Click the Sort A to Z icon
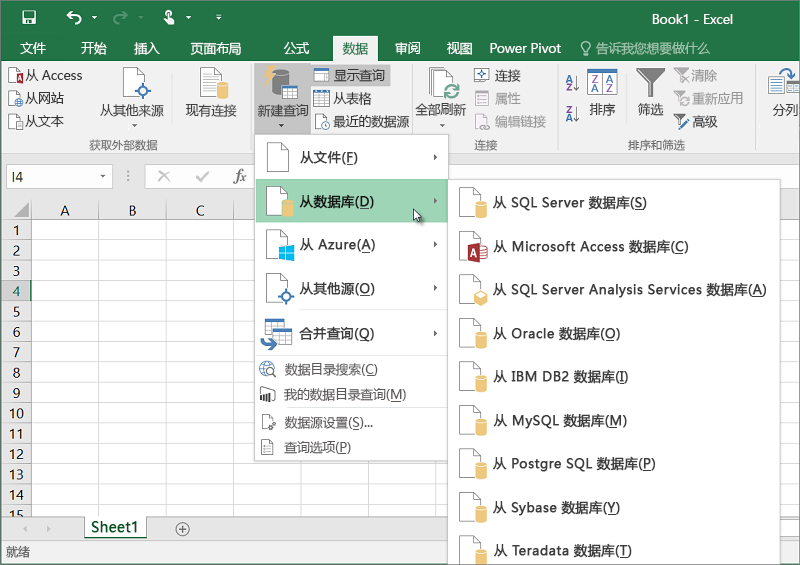Screen dimensions: 800x565 coord(572,83)
